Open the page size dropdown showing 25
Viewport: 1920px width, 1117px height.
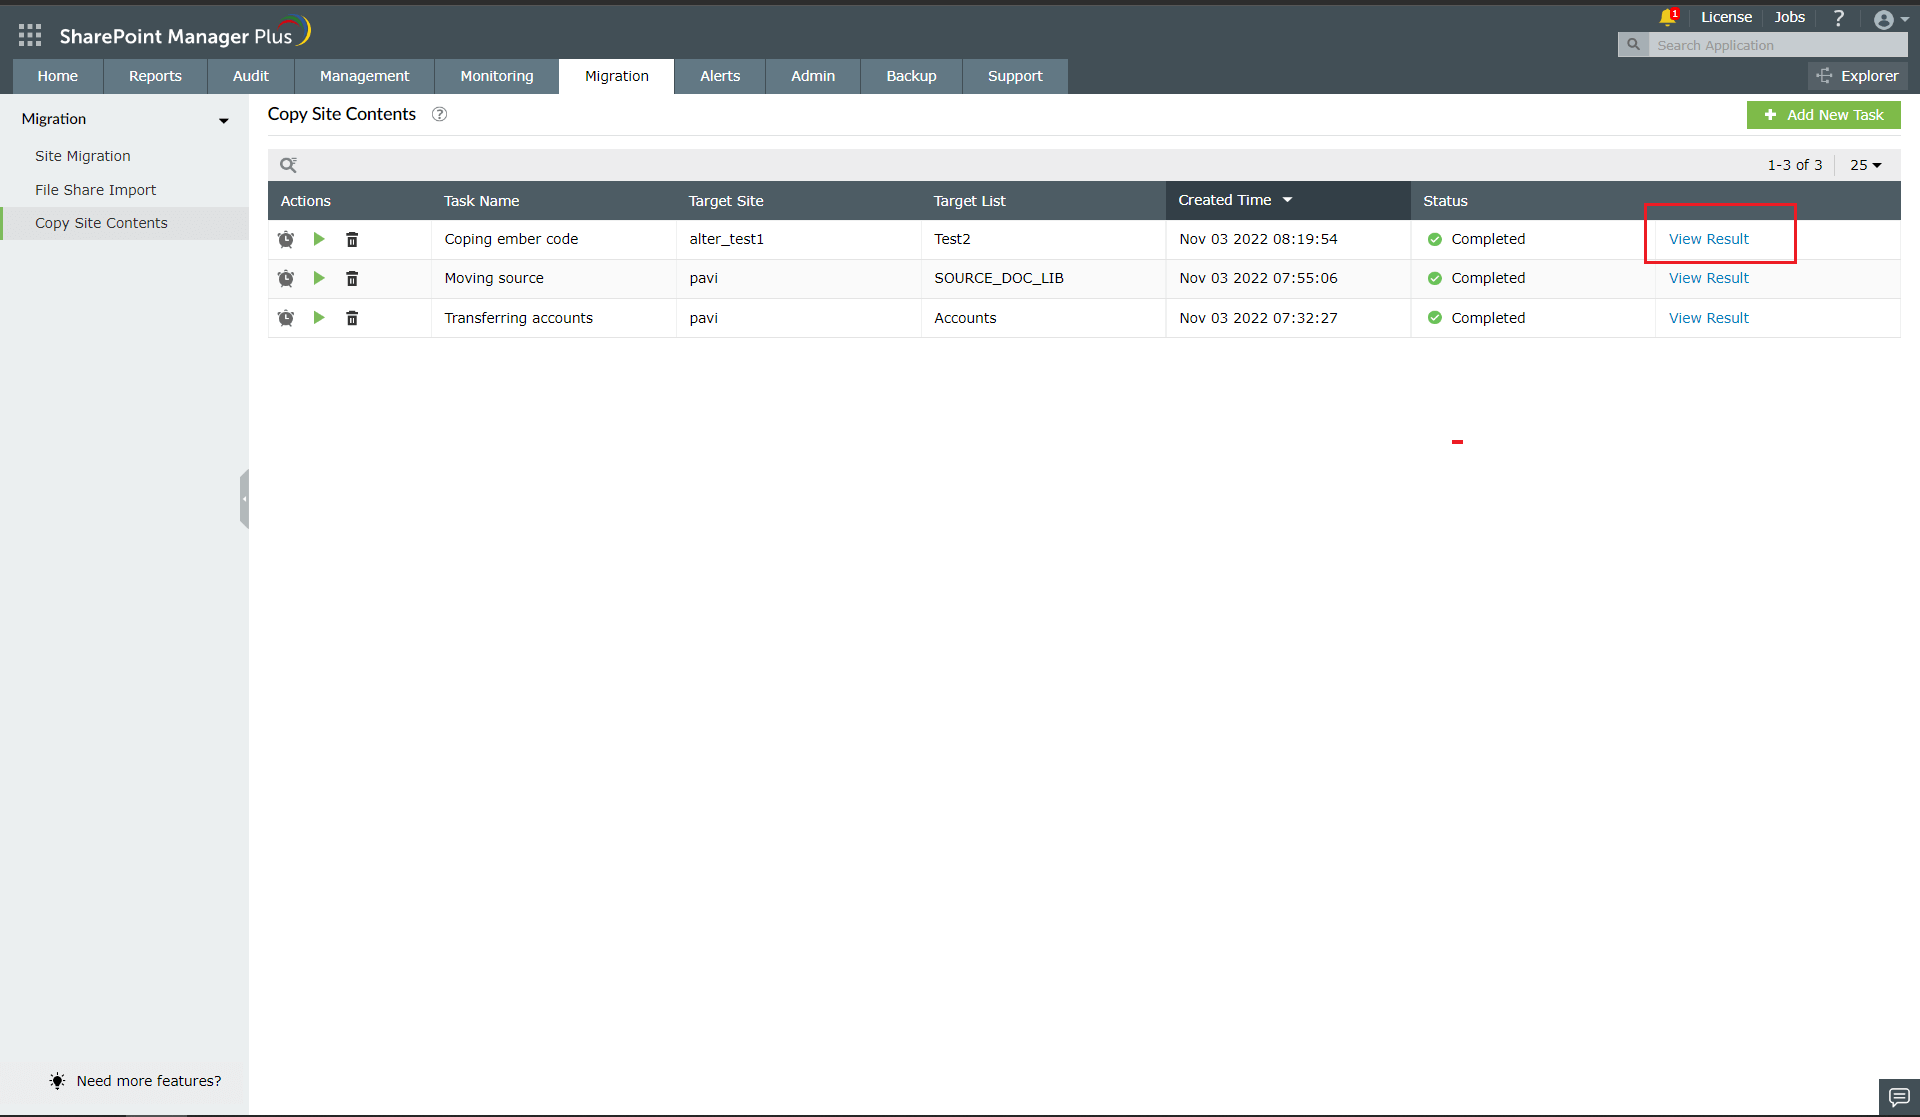pos(1864,164)
